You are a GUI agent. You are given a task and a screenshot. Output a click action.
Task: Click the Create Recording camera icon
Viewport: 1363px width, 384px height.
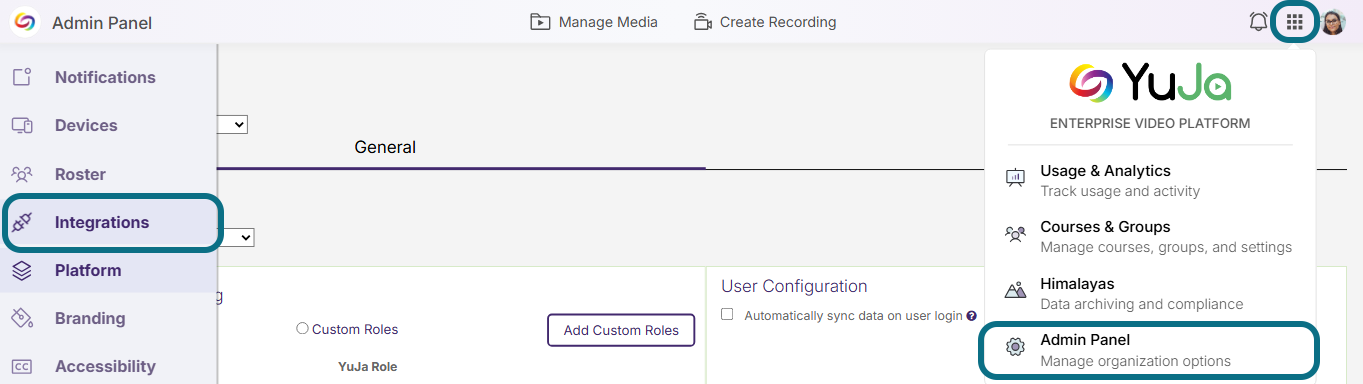(x=702, y=22)
